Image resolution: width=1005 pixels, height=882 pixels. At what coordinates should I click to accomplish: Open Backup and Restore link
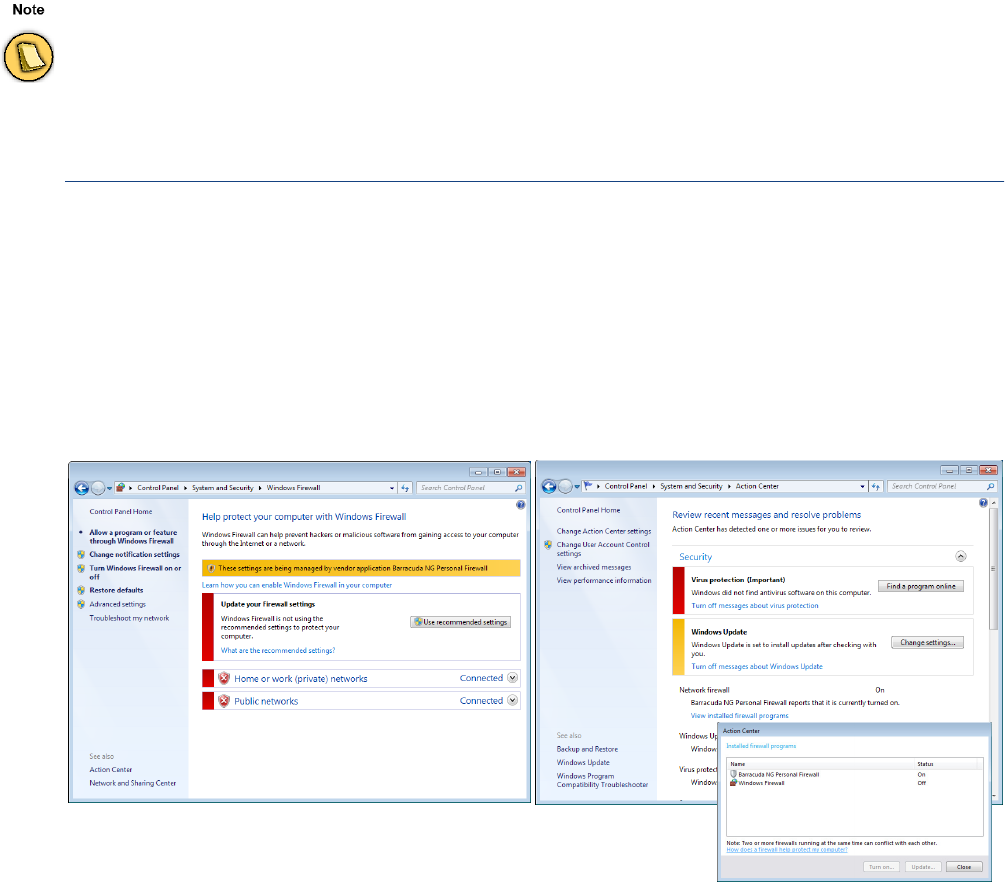click(587, 749)
